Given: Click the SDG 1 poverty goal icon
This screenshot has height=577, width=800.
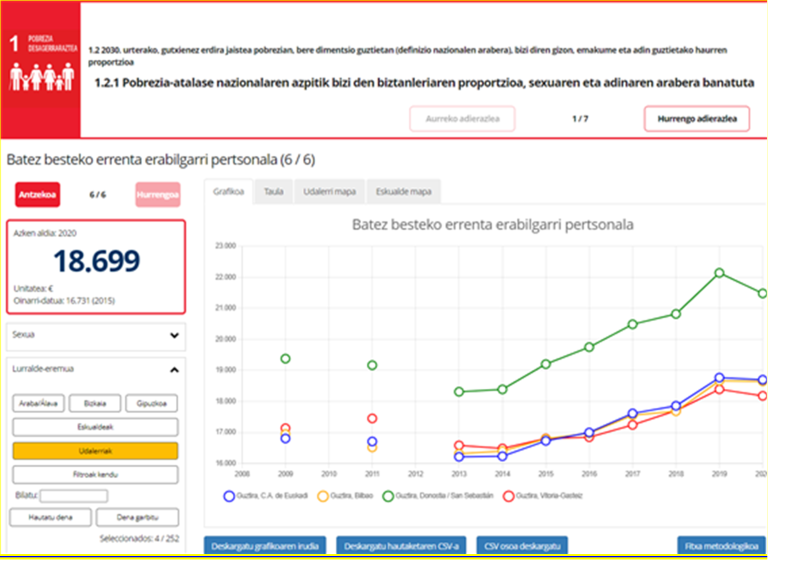Looking at the screenshot, I should point(41,69).
